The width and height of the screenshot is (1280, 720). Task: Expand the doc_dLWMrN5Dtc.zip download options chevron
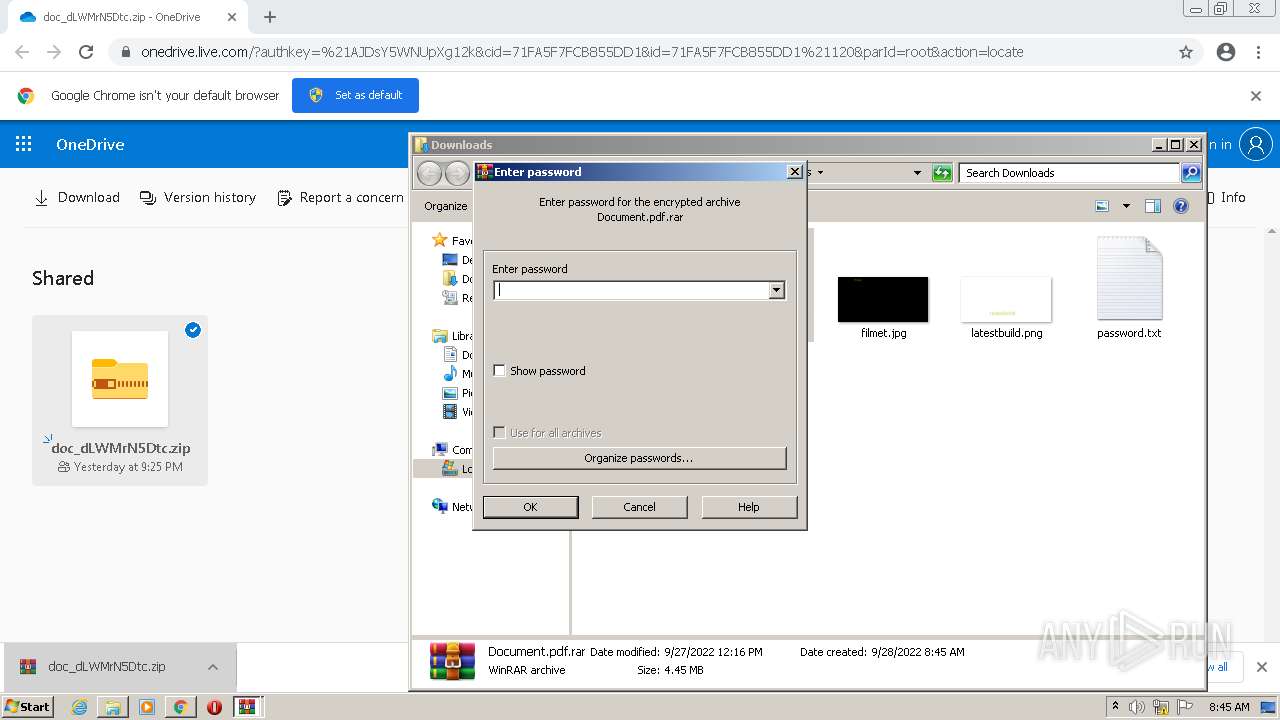coord(213,667)
